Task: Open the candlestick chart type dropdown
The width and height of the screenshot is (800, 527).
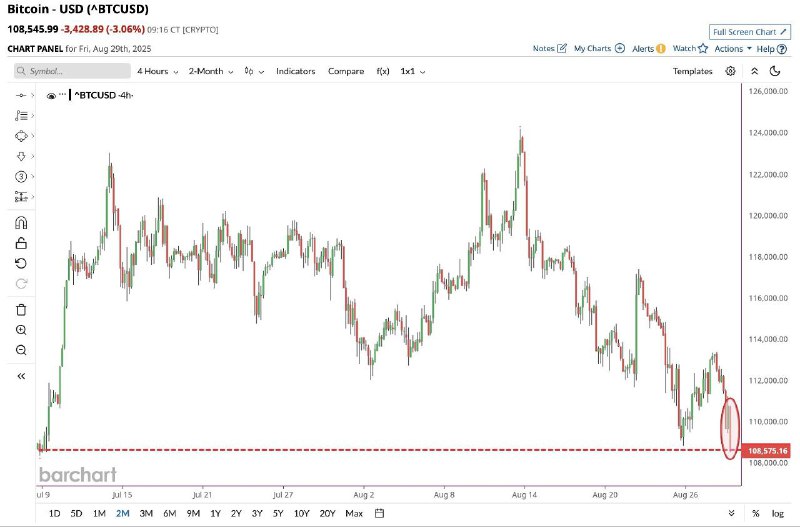Action: click(254, 71)
